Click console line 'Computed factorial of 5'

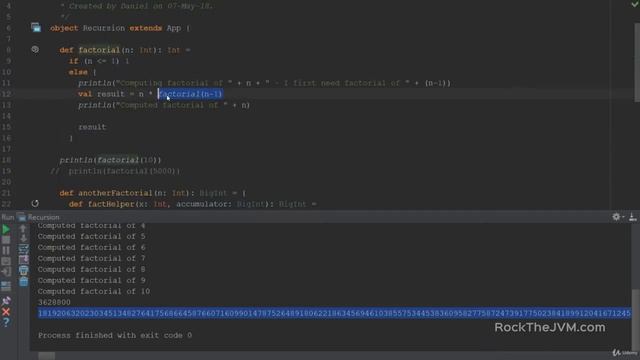click(x=91, y=236)
